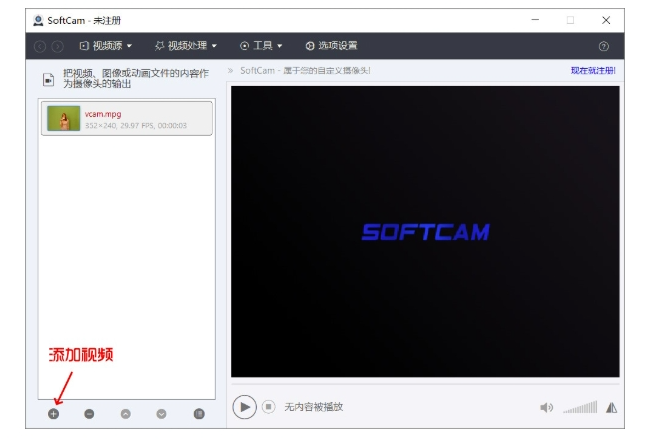This screenshot has width=648, height=439.
Task: Go back with the left navigation arrow
Action: tap(40, 46)
